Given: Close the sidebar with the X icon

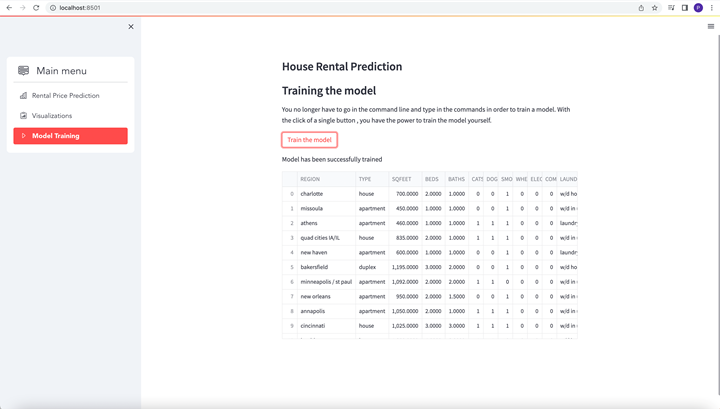Looking at the screenshot, I should point(131,27).
